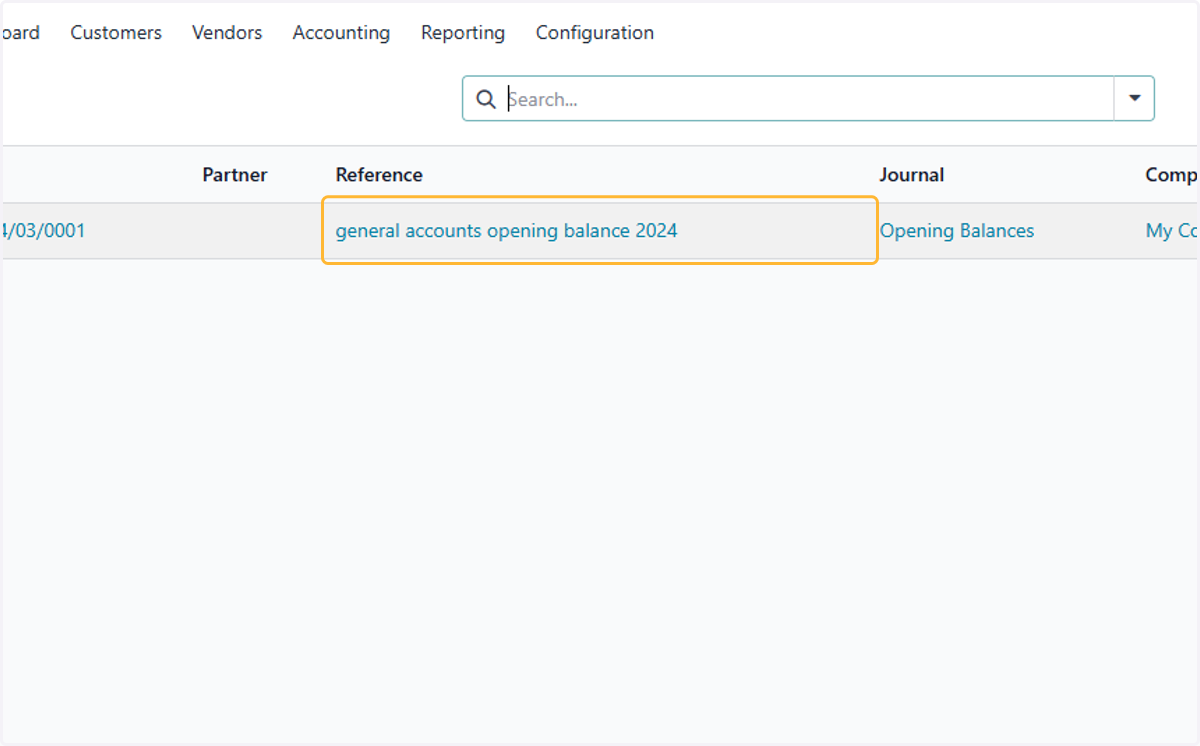Open the Vendors menu

pos(227,33)
